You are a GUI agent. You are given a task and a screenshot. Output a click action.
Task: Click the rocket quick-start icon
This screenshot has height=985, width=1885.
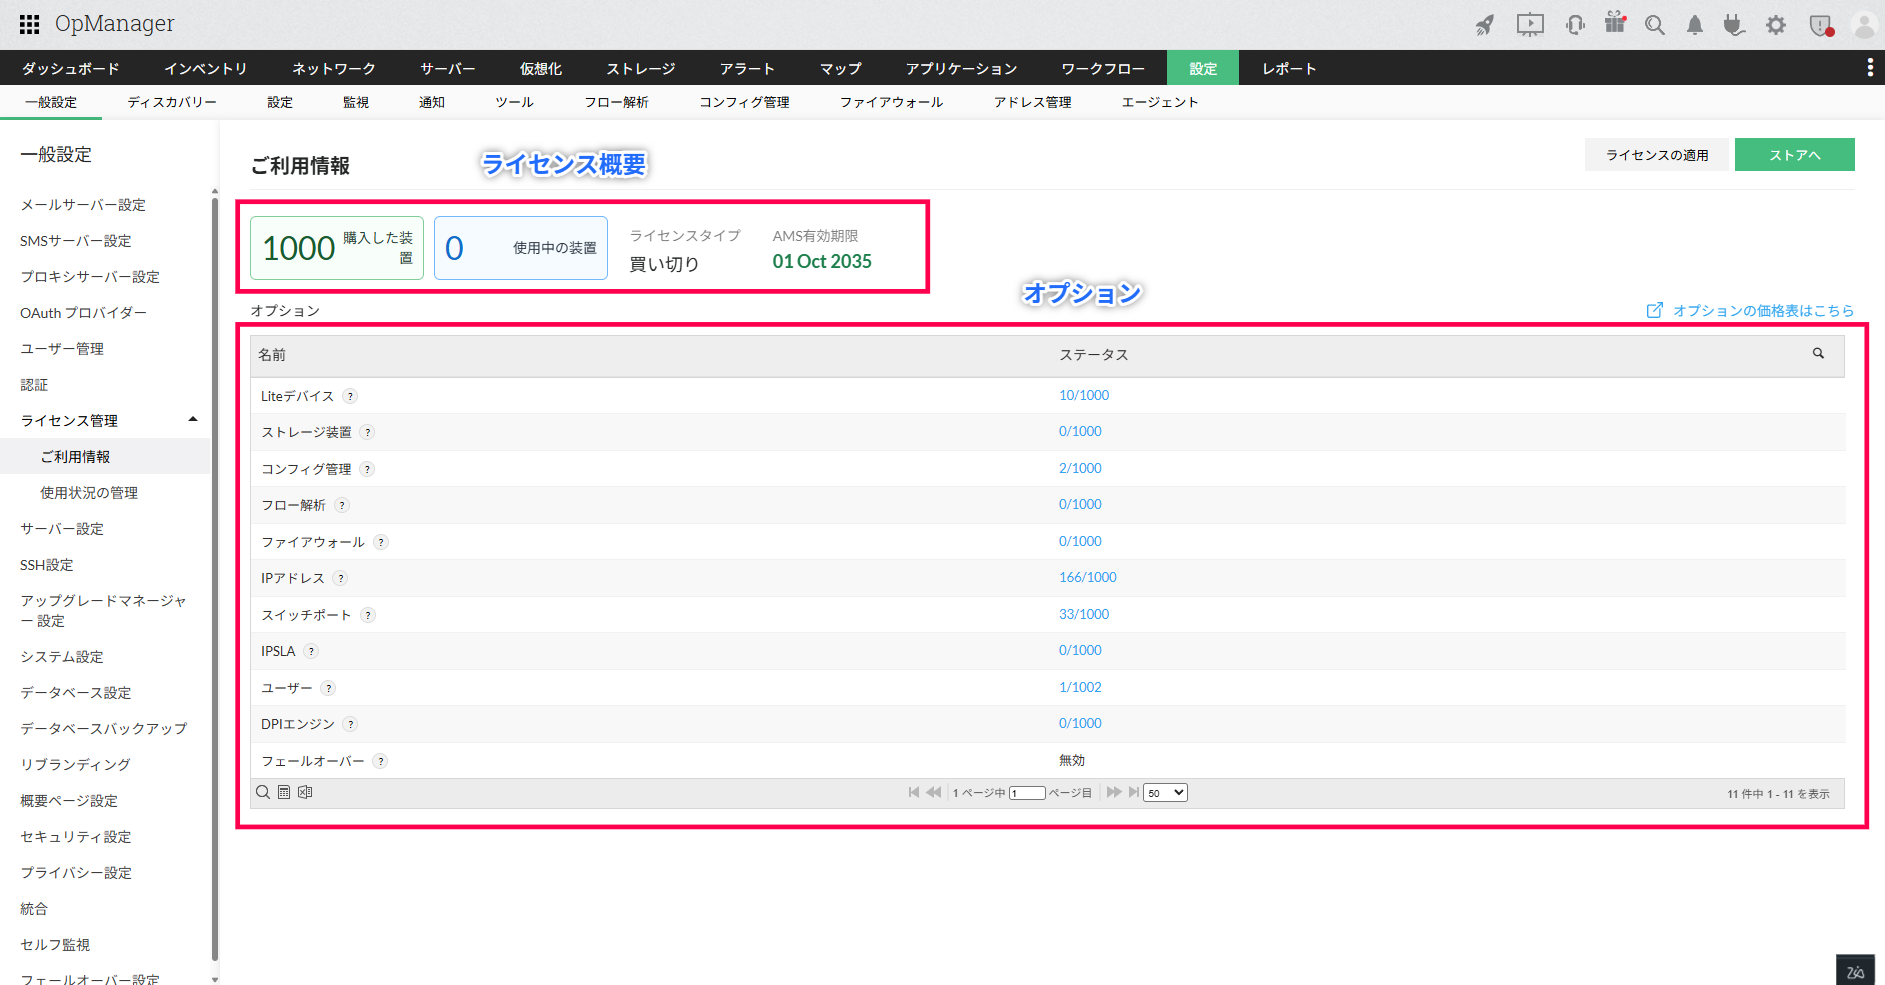[1485, 25]
